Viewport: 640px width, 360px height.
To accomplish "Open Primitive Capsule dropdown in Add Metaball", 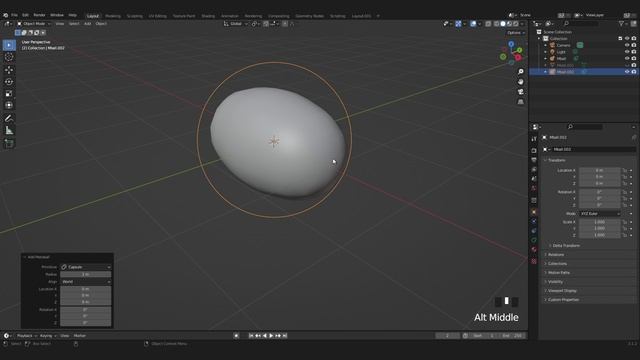I will tap(86, 267).
